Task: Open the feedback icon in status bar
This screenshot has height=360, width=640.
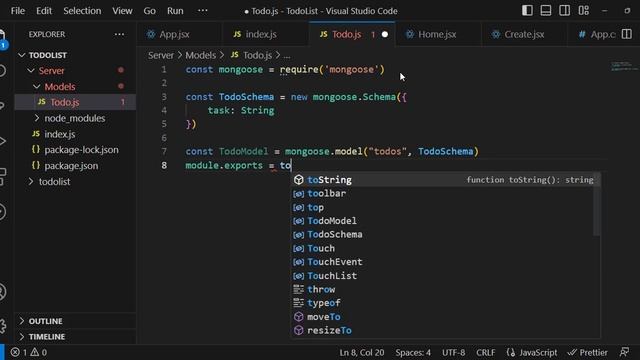Action: click(x=624, y=352)
